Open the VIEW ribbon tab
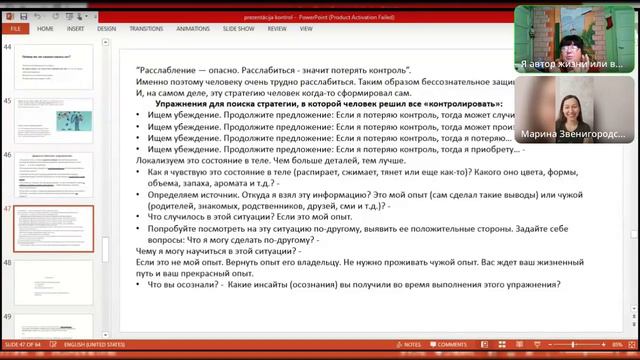This screenshot has width=640, height=360. tap(306, 29)
